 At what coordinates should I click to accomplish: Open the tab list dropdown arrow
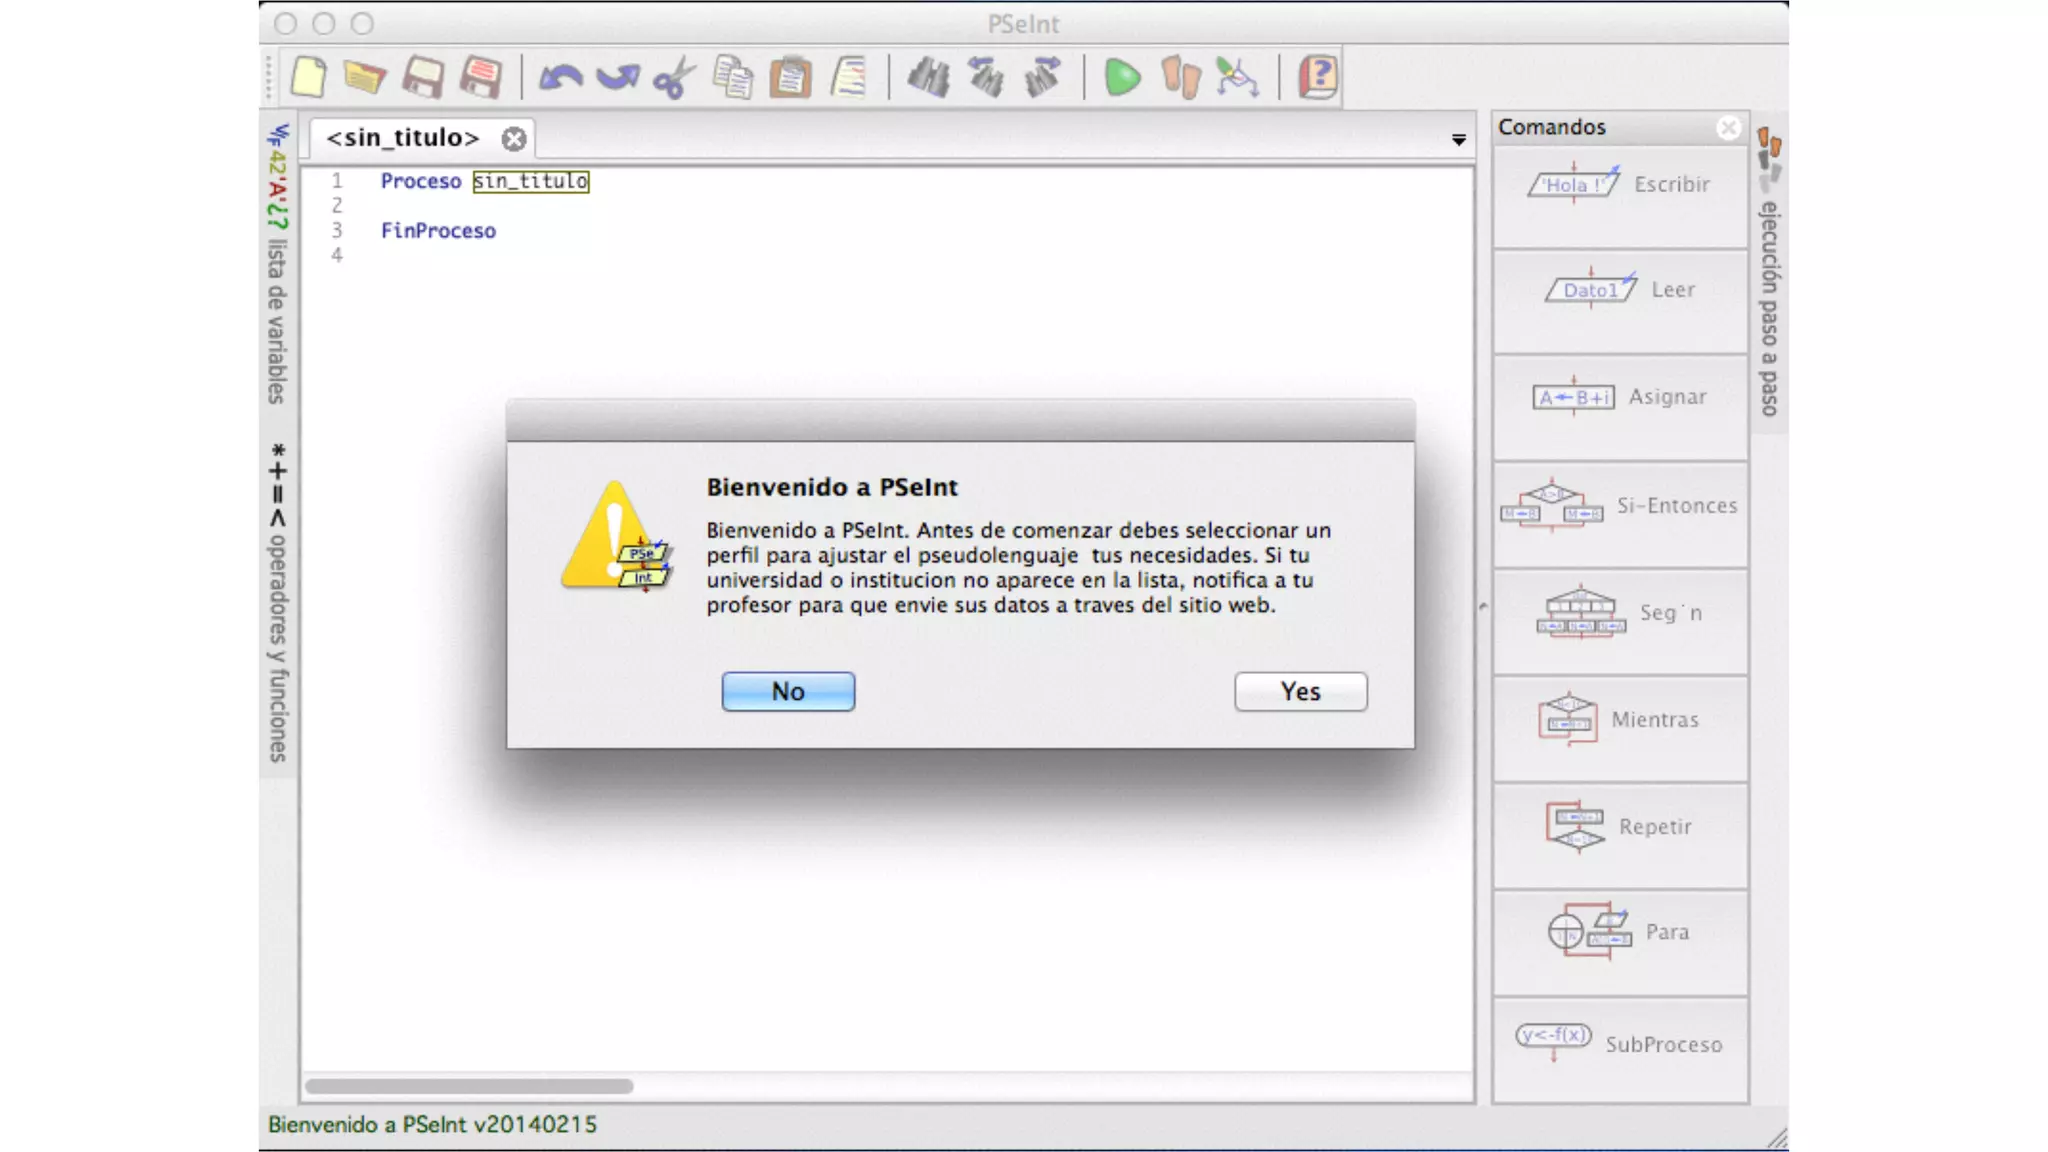point(1459,140)
